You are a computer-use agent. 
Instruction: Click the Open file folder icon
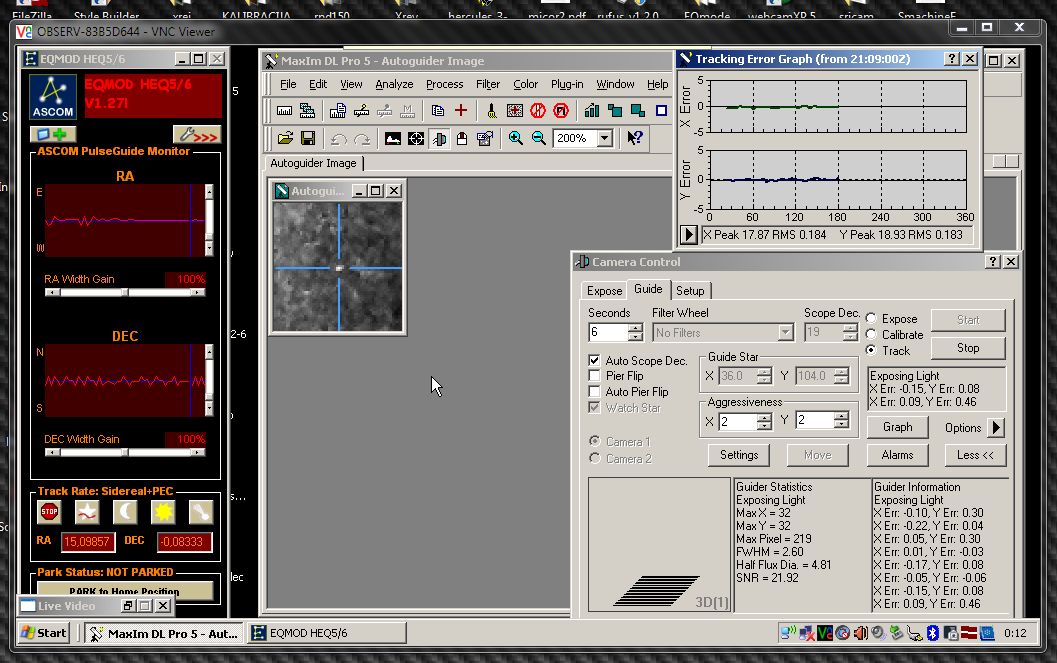click(285, 138)
